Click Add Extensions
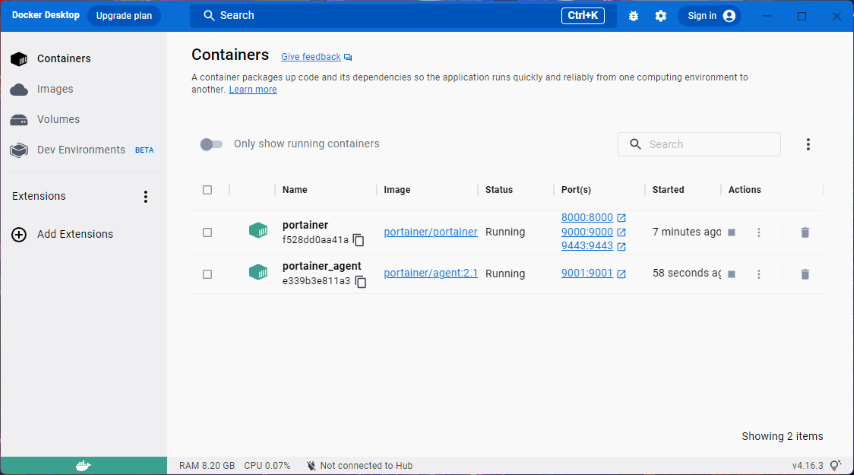The height and width of the screenshot is (475, 854). [75, 234]
